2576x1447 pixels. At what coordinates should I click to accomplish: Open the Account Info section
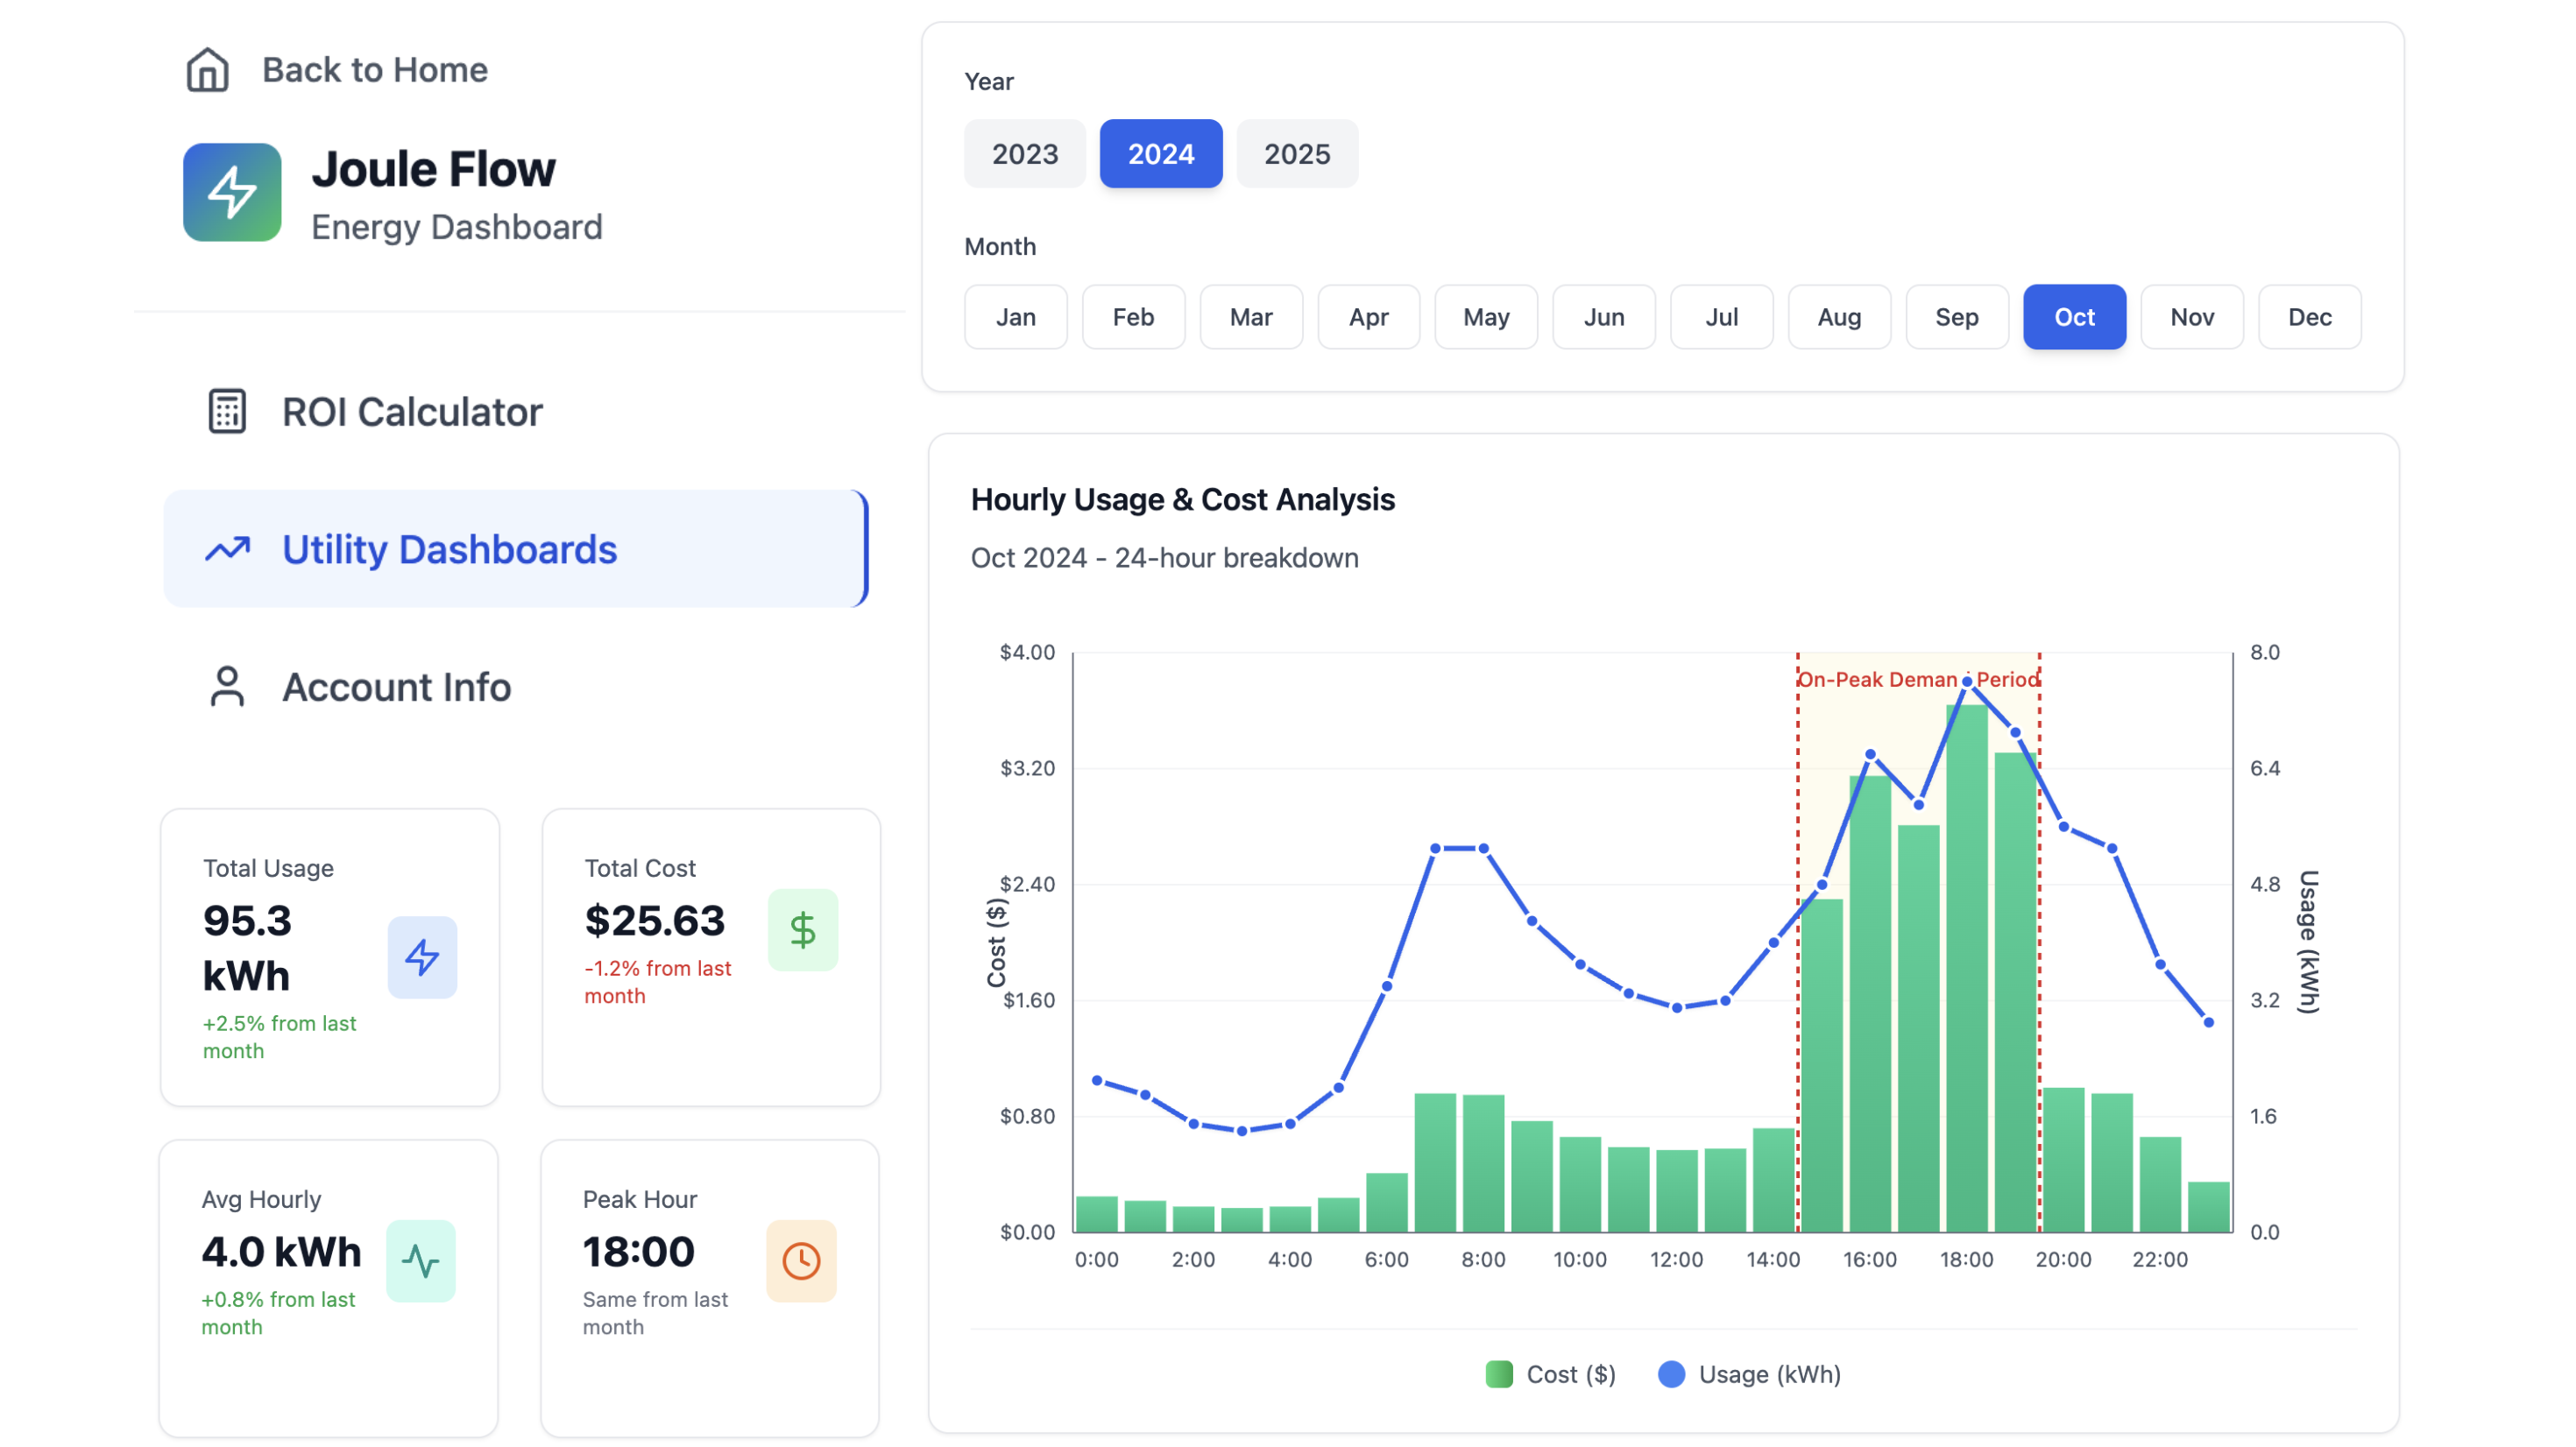(396, 687)
